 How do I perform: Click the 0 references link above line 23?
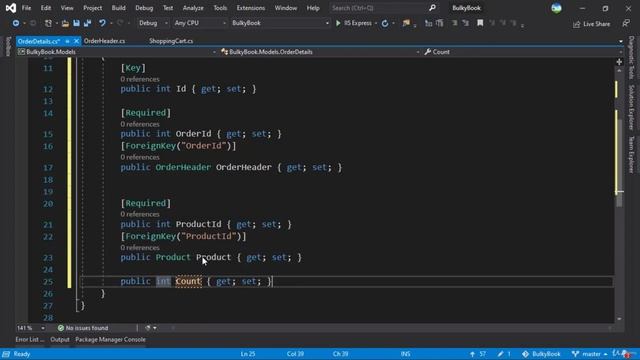pos(140,248)
